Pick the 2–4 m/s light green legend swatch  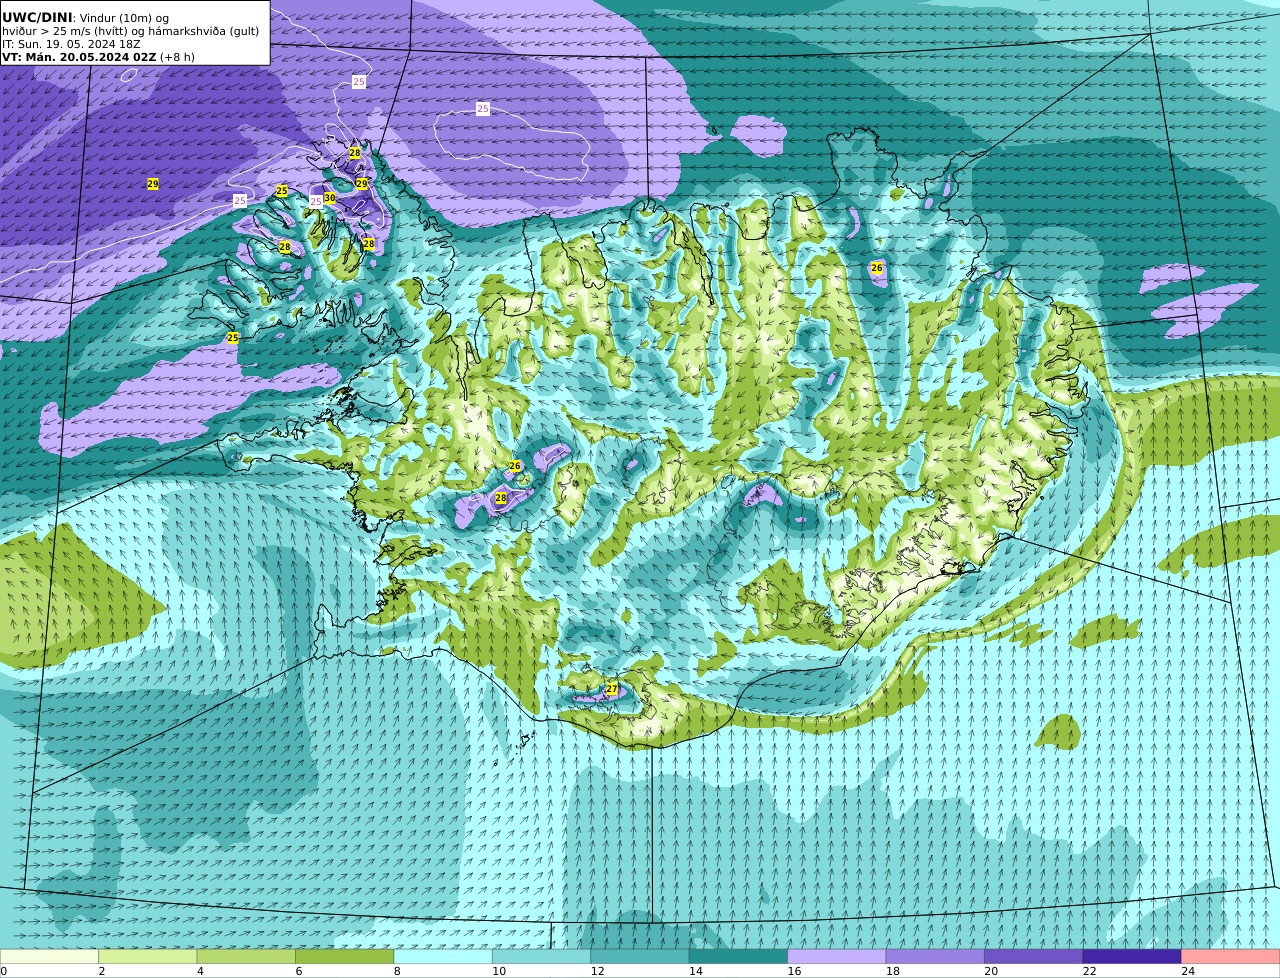(147, 957)
